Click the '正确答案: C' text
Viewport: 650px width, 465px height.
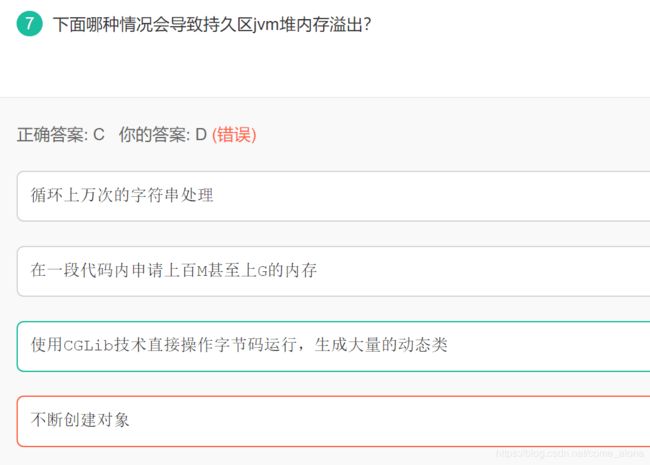coord(61,135)
